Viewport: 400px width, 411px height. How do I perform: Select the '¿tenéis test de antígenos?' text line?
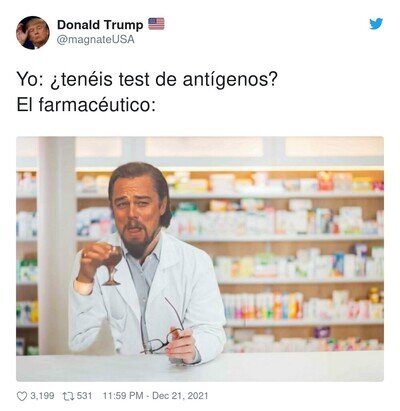[x=164, y=80]
